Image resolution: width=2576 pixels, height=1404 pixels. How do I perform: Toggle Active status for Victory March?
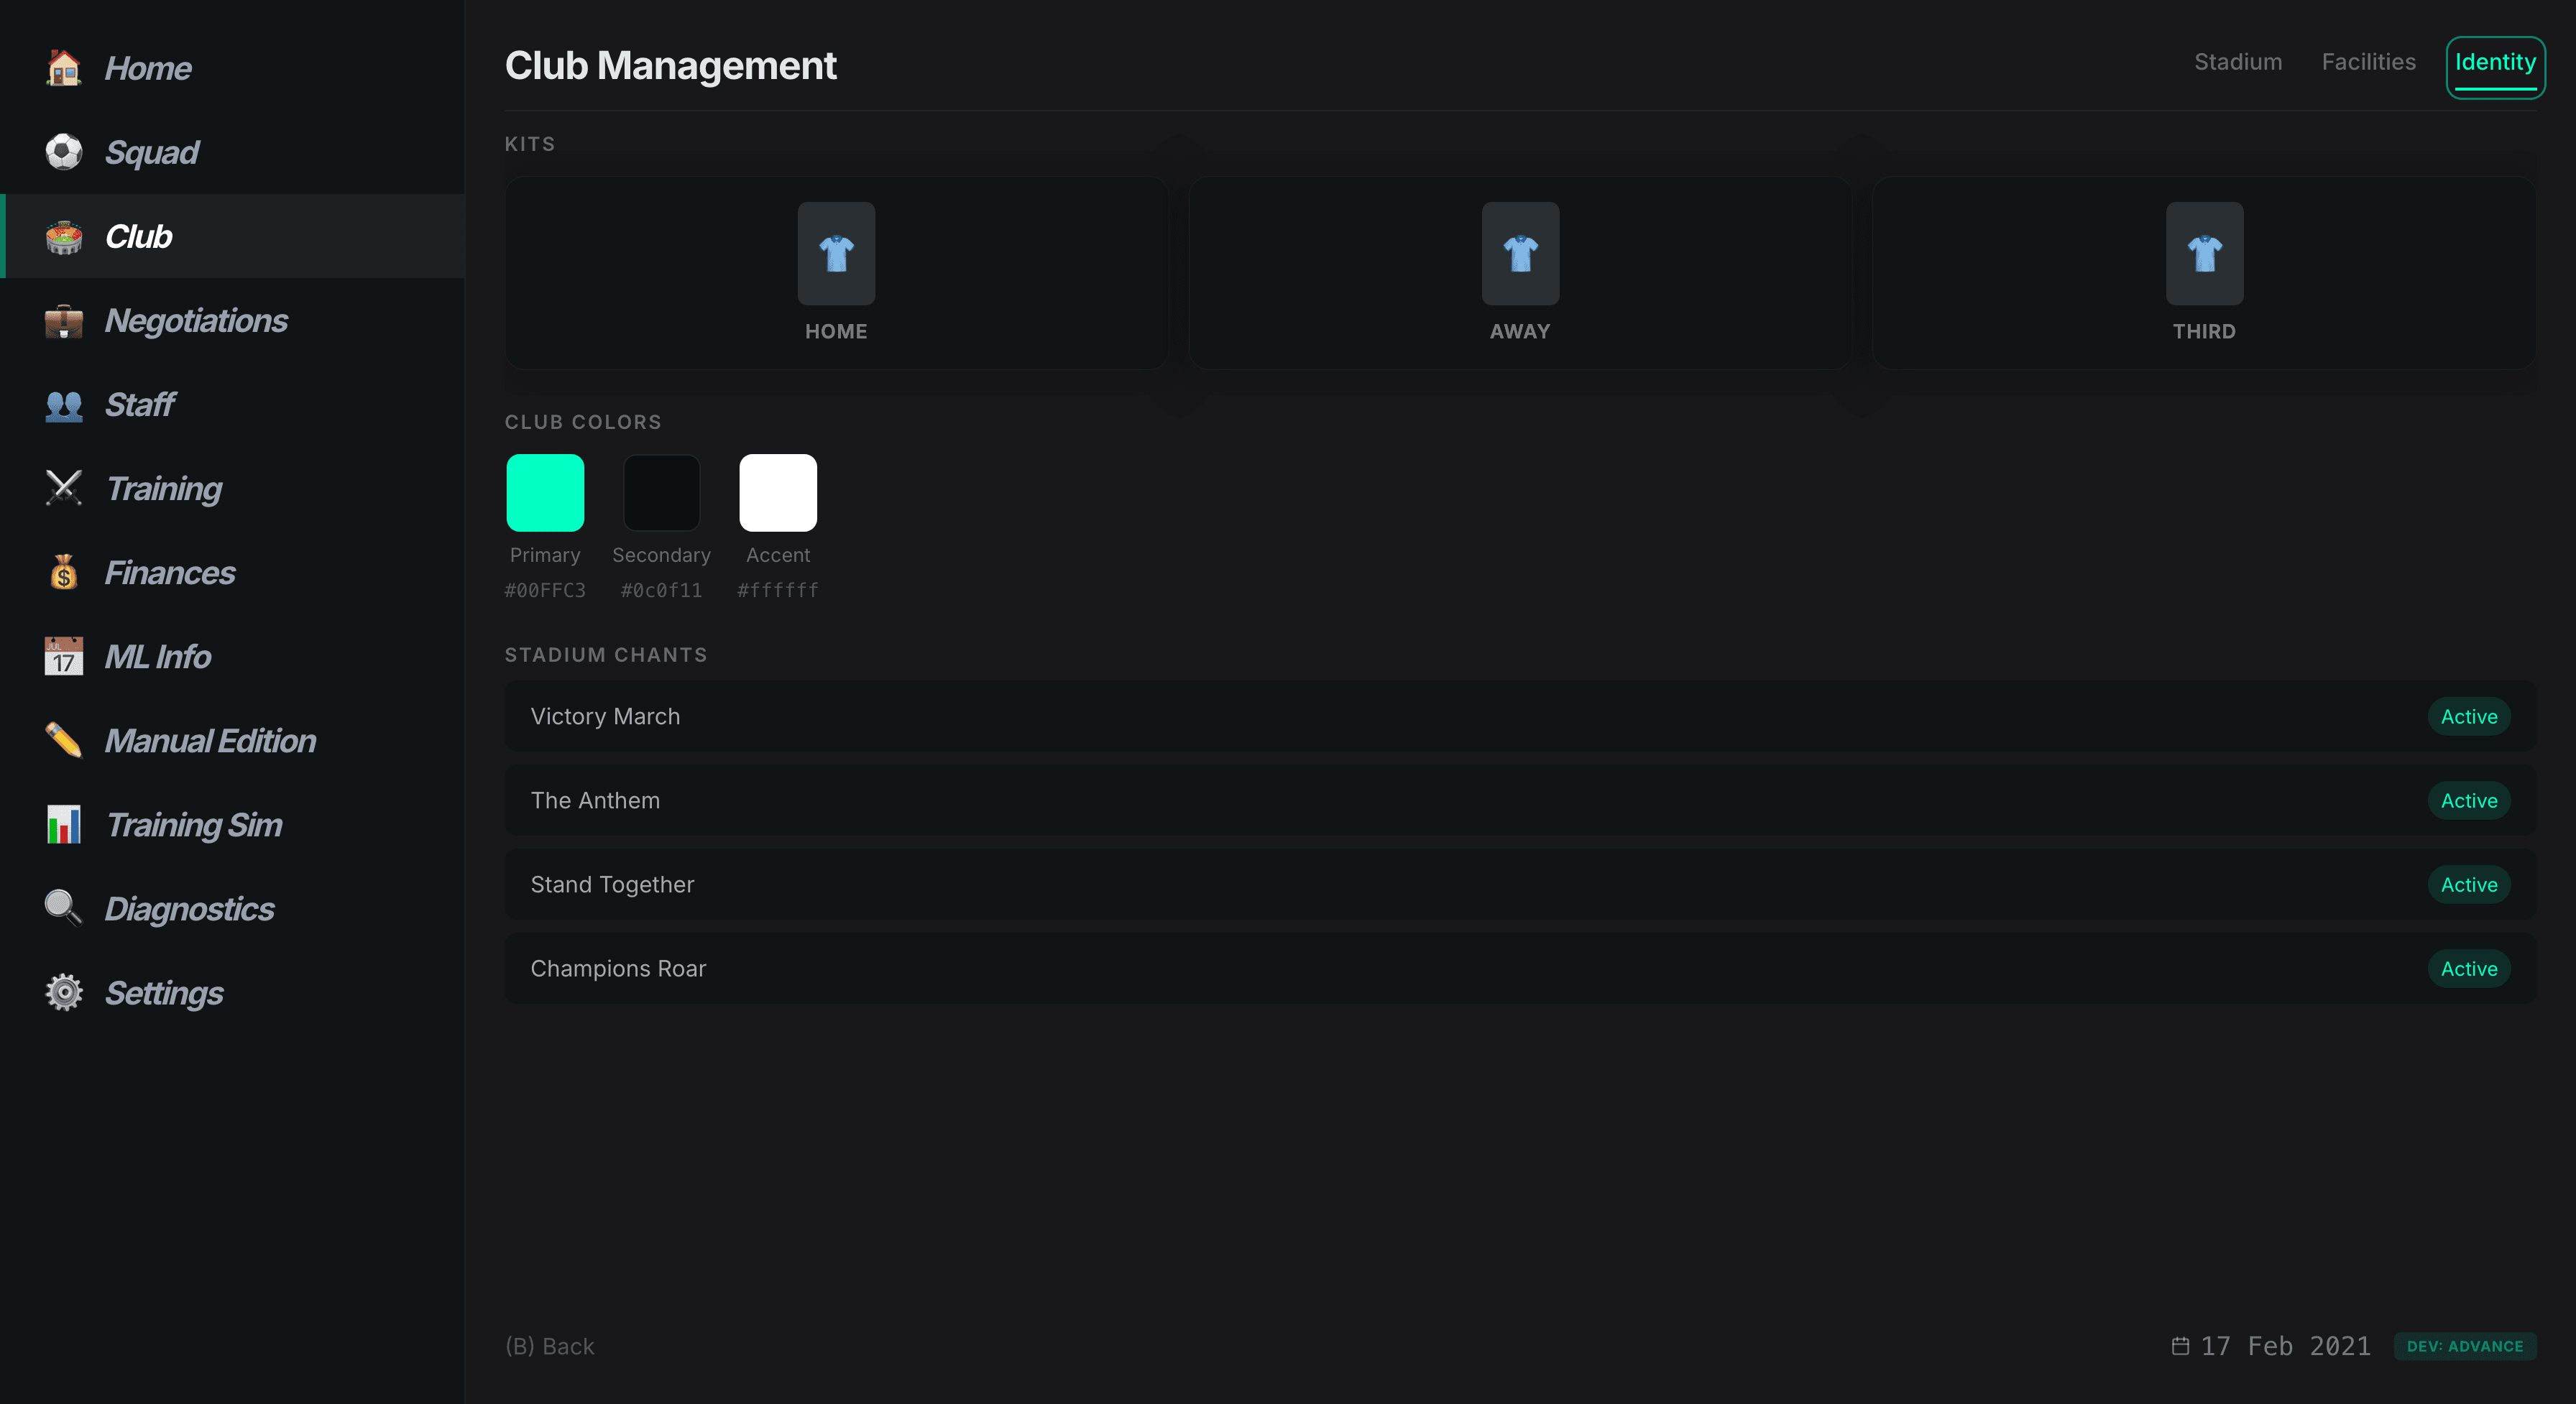tap(2469, 716)
